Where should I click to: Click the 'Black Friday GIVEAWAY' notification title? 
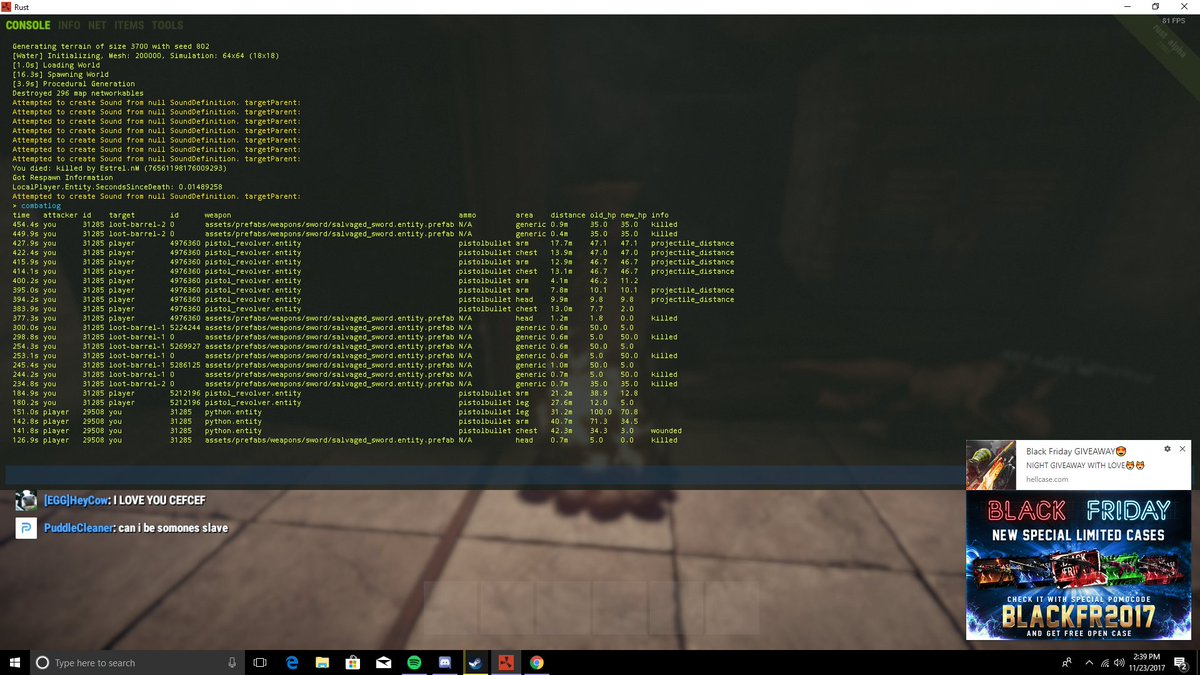(1077, 452)
